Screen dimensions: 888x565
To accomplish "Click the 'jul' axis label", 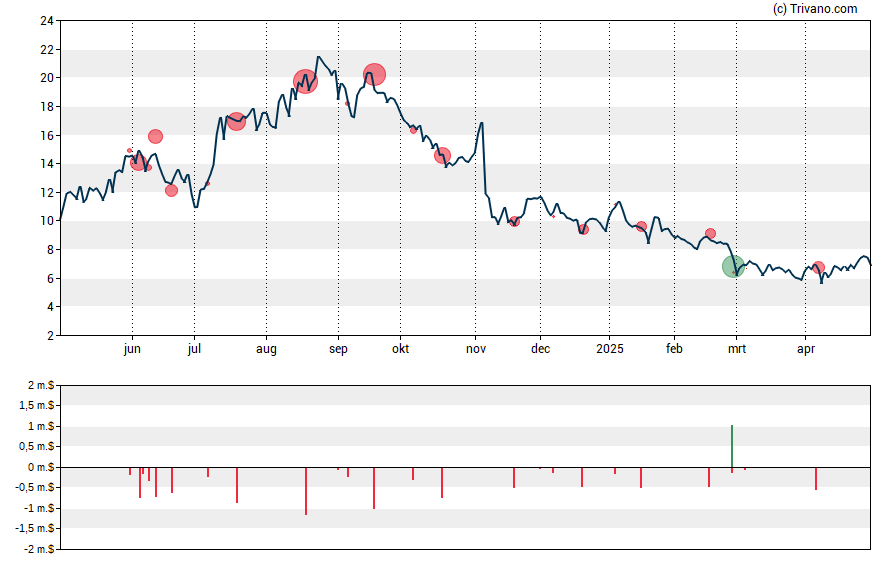I will tap(194, 348).
